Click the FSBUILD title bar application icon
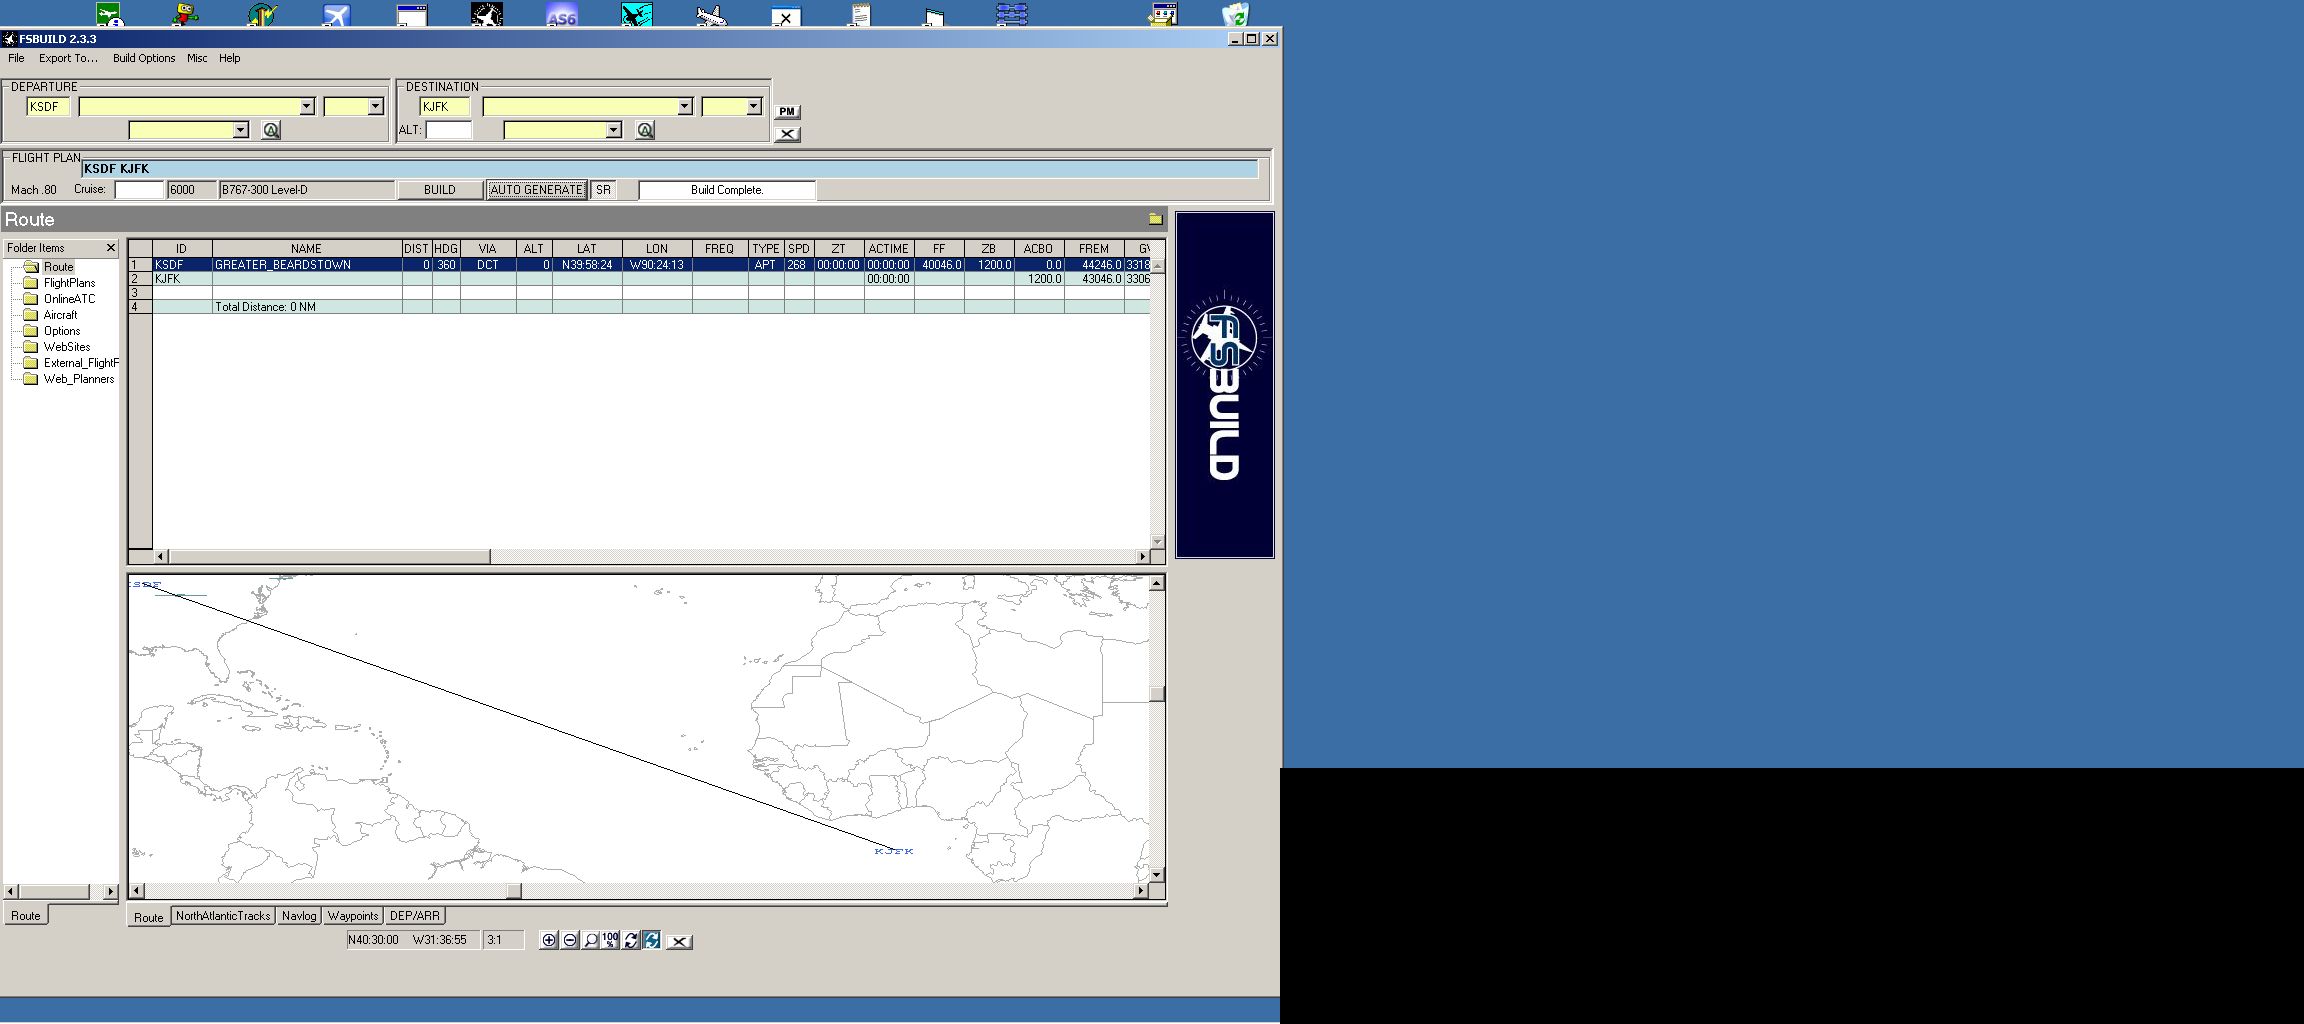 pos(9,39)
